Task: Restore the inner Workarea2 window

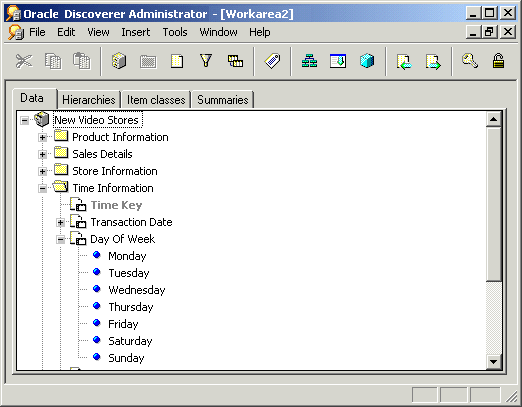Action: pos(489,32)
